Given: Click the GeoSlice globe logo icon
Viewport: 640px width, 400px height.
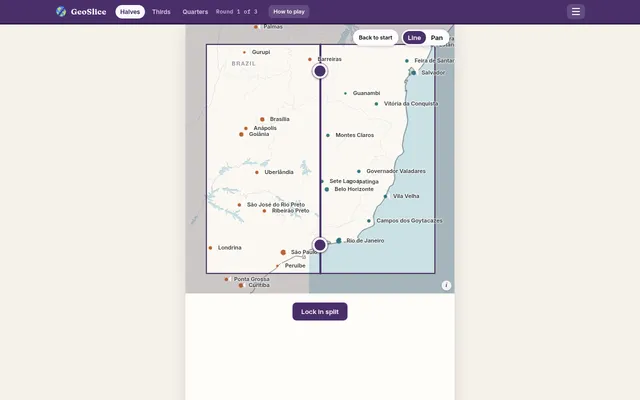Looking at the screenshot, I should coord(61,11).
